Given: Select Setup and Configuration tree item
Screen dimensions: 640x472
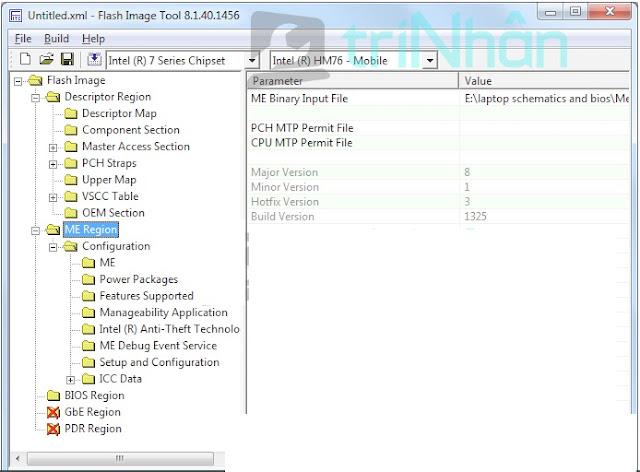Looking at the screenshot, I should click(x=159, y=363).
